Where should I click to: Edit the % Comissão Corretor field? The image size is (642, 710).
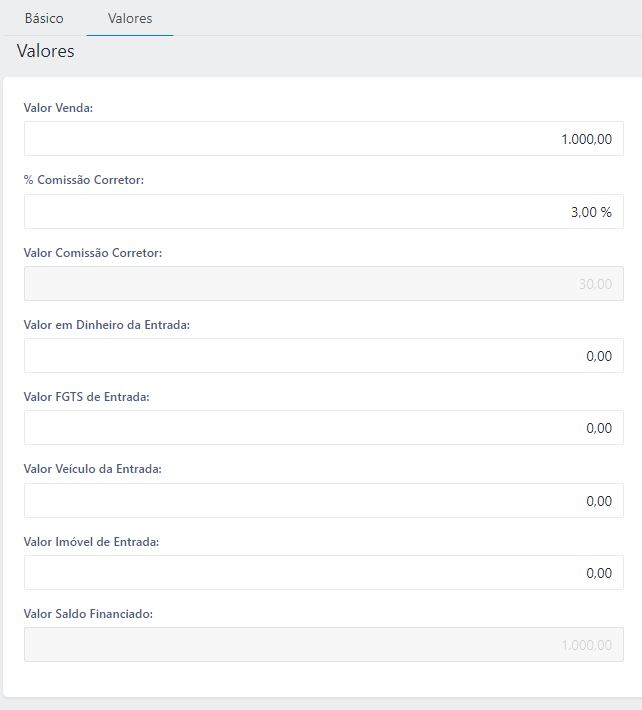click(324, 211)
